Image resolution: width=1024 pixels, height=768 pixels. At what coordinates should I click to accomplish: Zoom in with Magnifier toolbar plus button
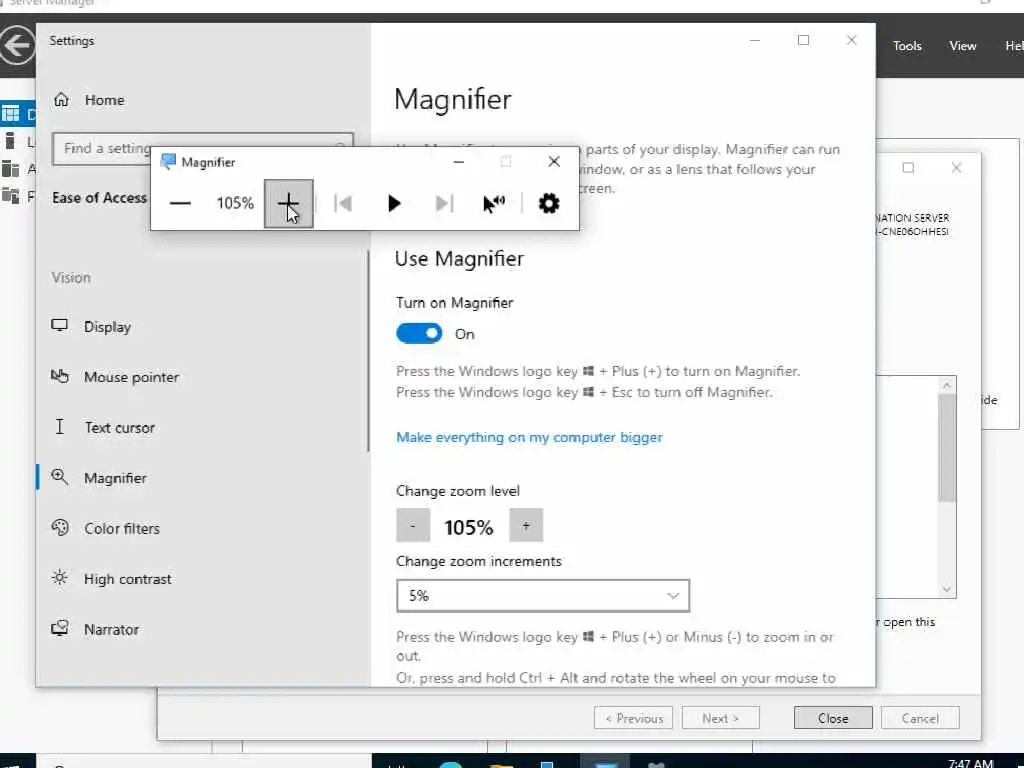[x=289, y=204]
